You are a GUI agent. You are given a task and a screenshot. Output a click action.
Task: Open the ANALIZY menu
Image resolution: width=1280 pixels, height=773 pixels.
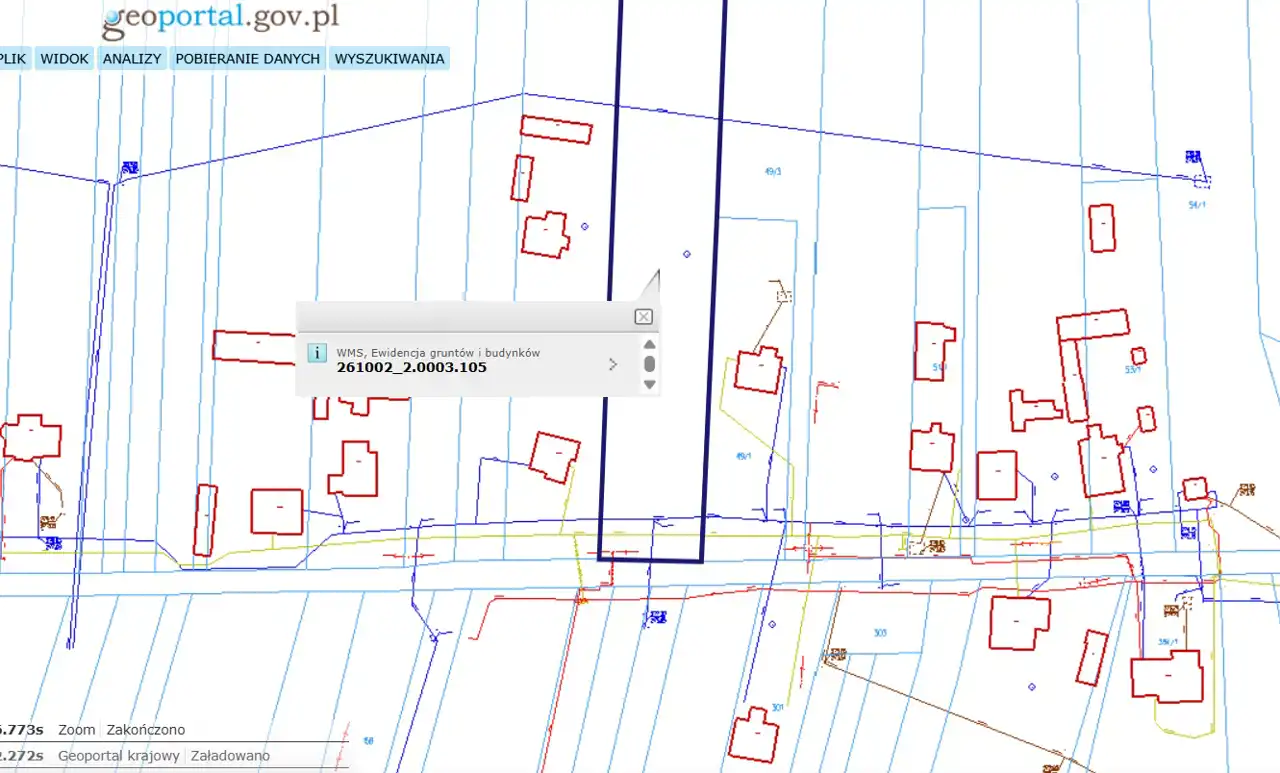coord(132,58)
